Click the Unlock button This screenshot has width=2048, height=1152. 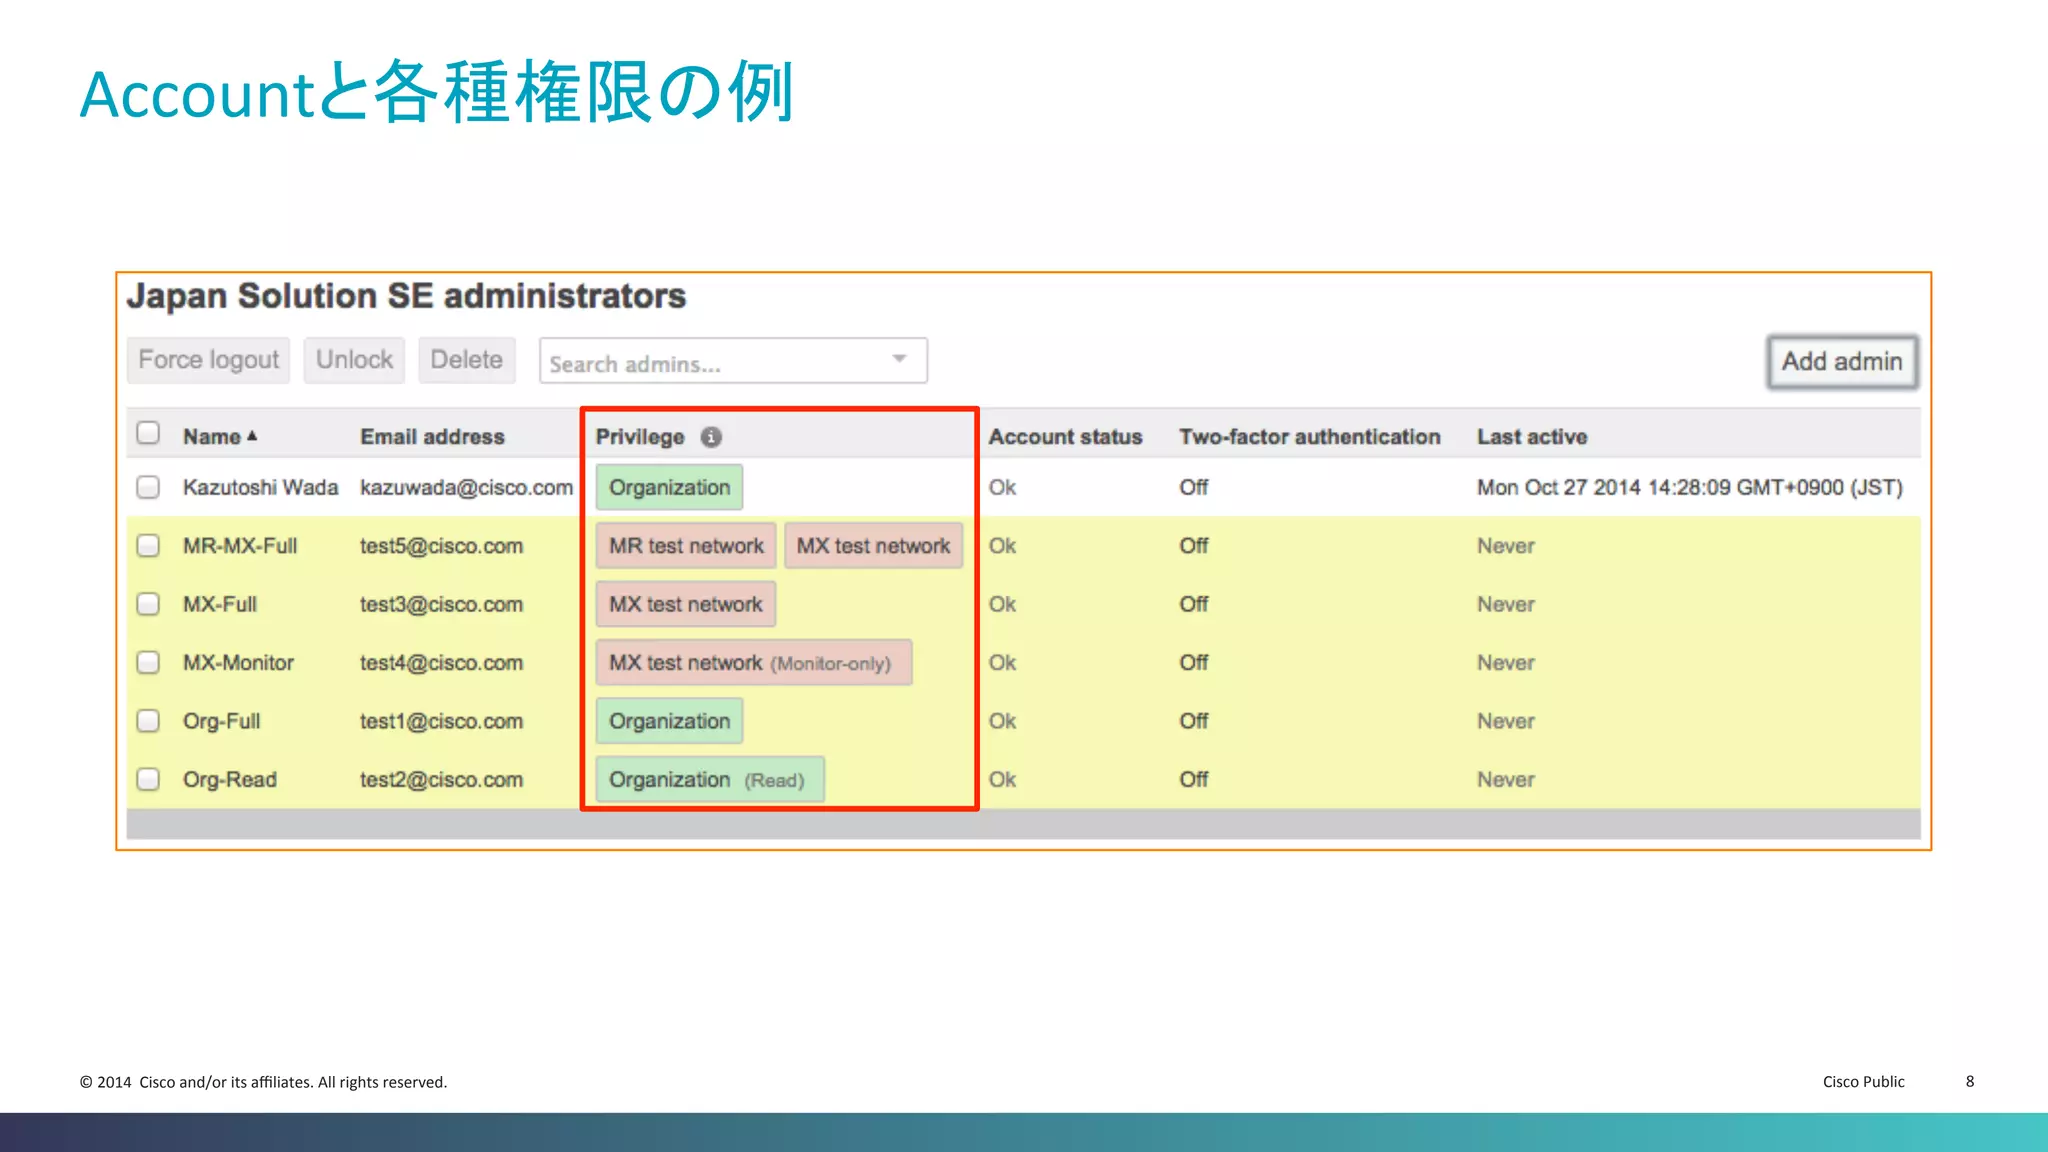click(354, 360)
